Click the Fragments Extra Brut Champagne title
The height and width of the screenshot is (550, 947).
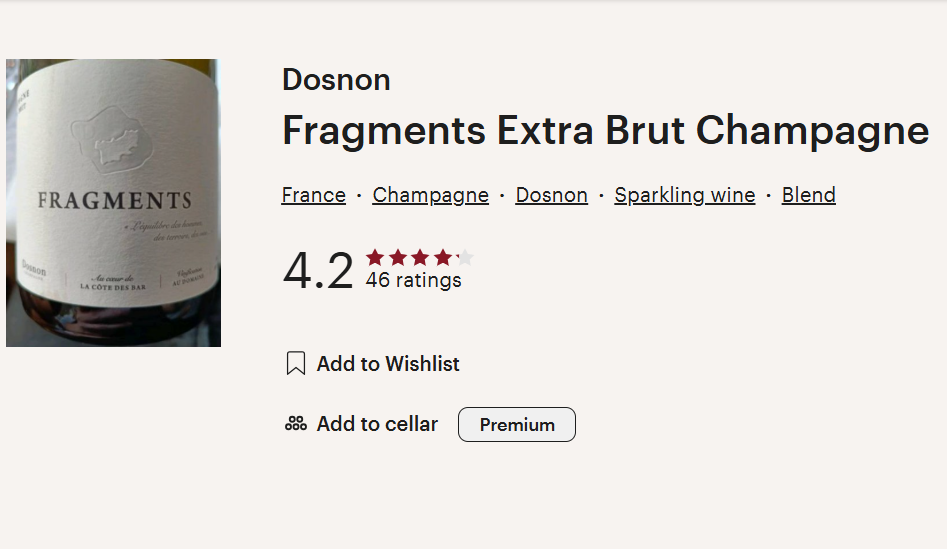[x=606, y=130]
